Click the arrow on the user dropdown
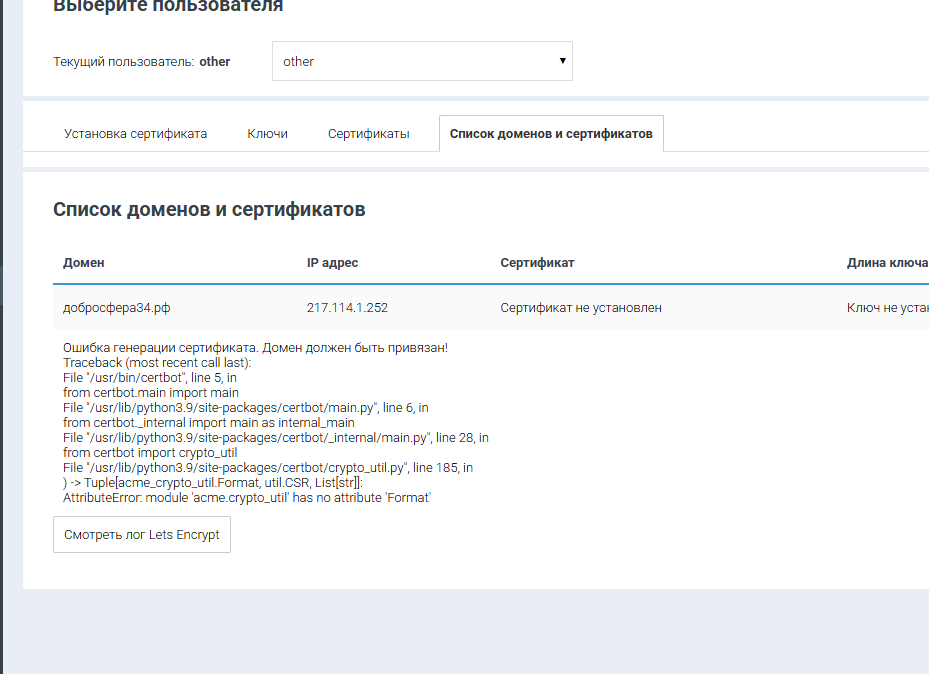 coord(563,61)
